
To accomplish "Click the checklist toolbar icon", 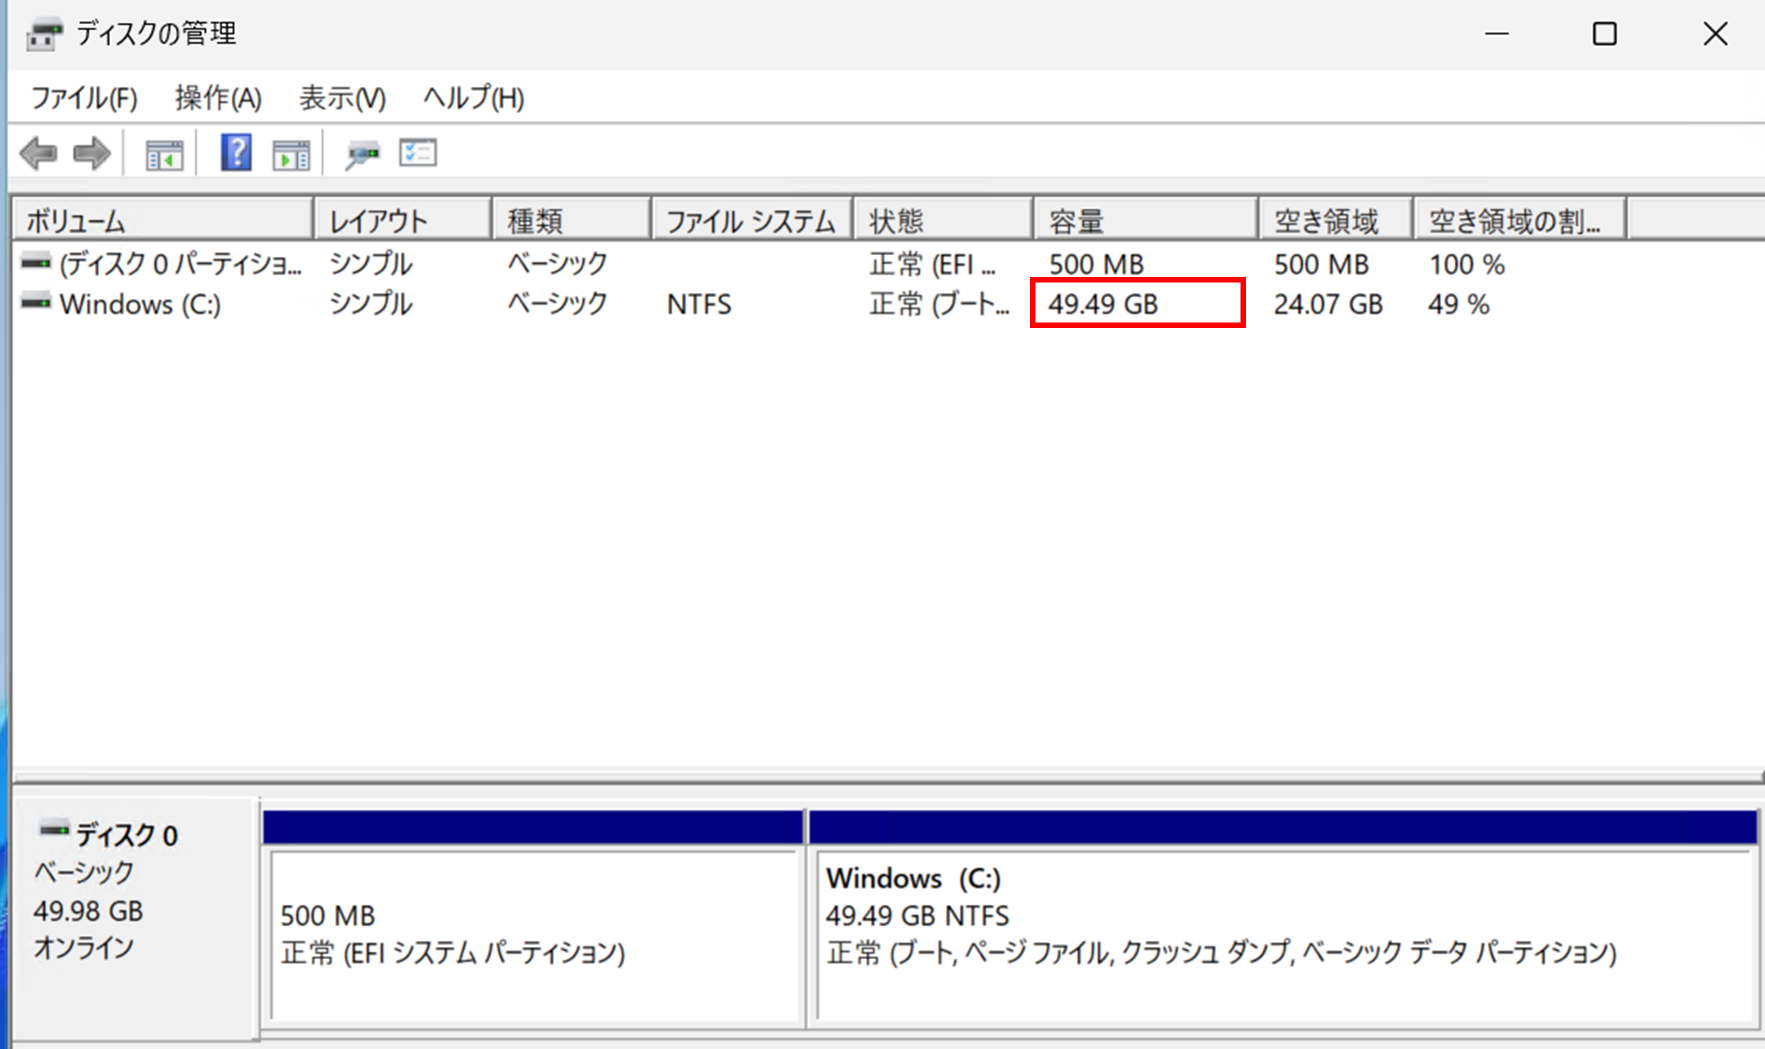I will pyautogui.click(x=418, y=152).
